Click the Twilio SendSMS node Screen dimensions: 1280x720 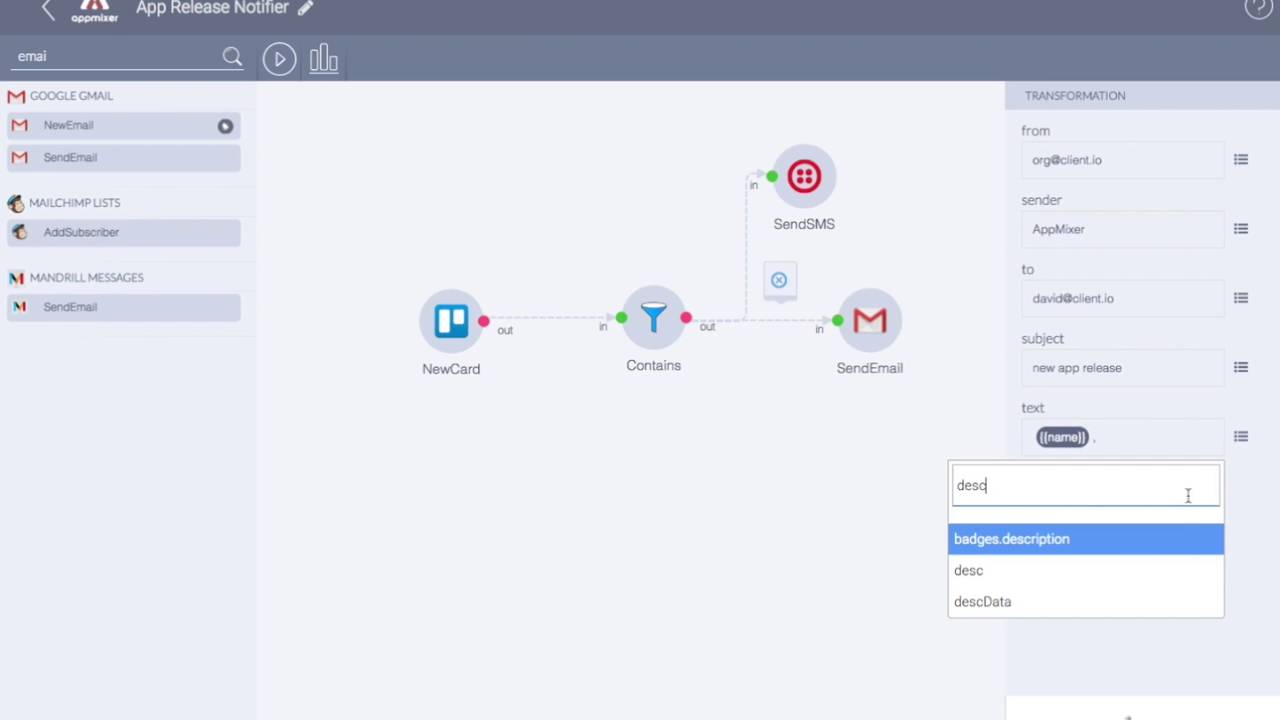click(804, 177)
